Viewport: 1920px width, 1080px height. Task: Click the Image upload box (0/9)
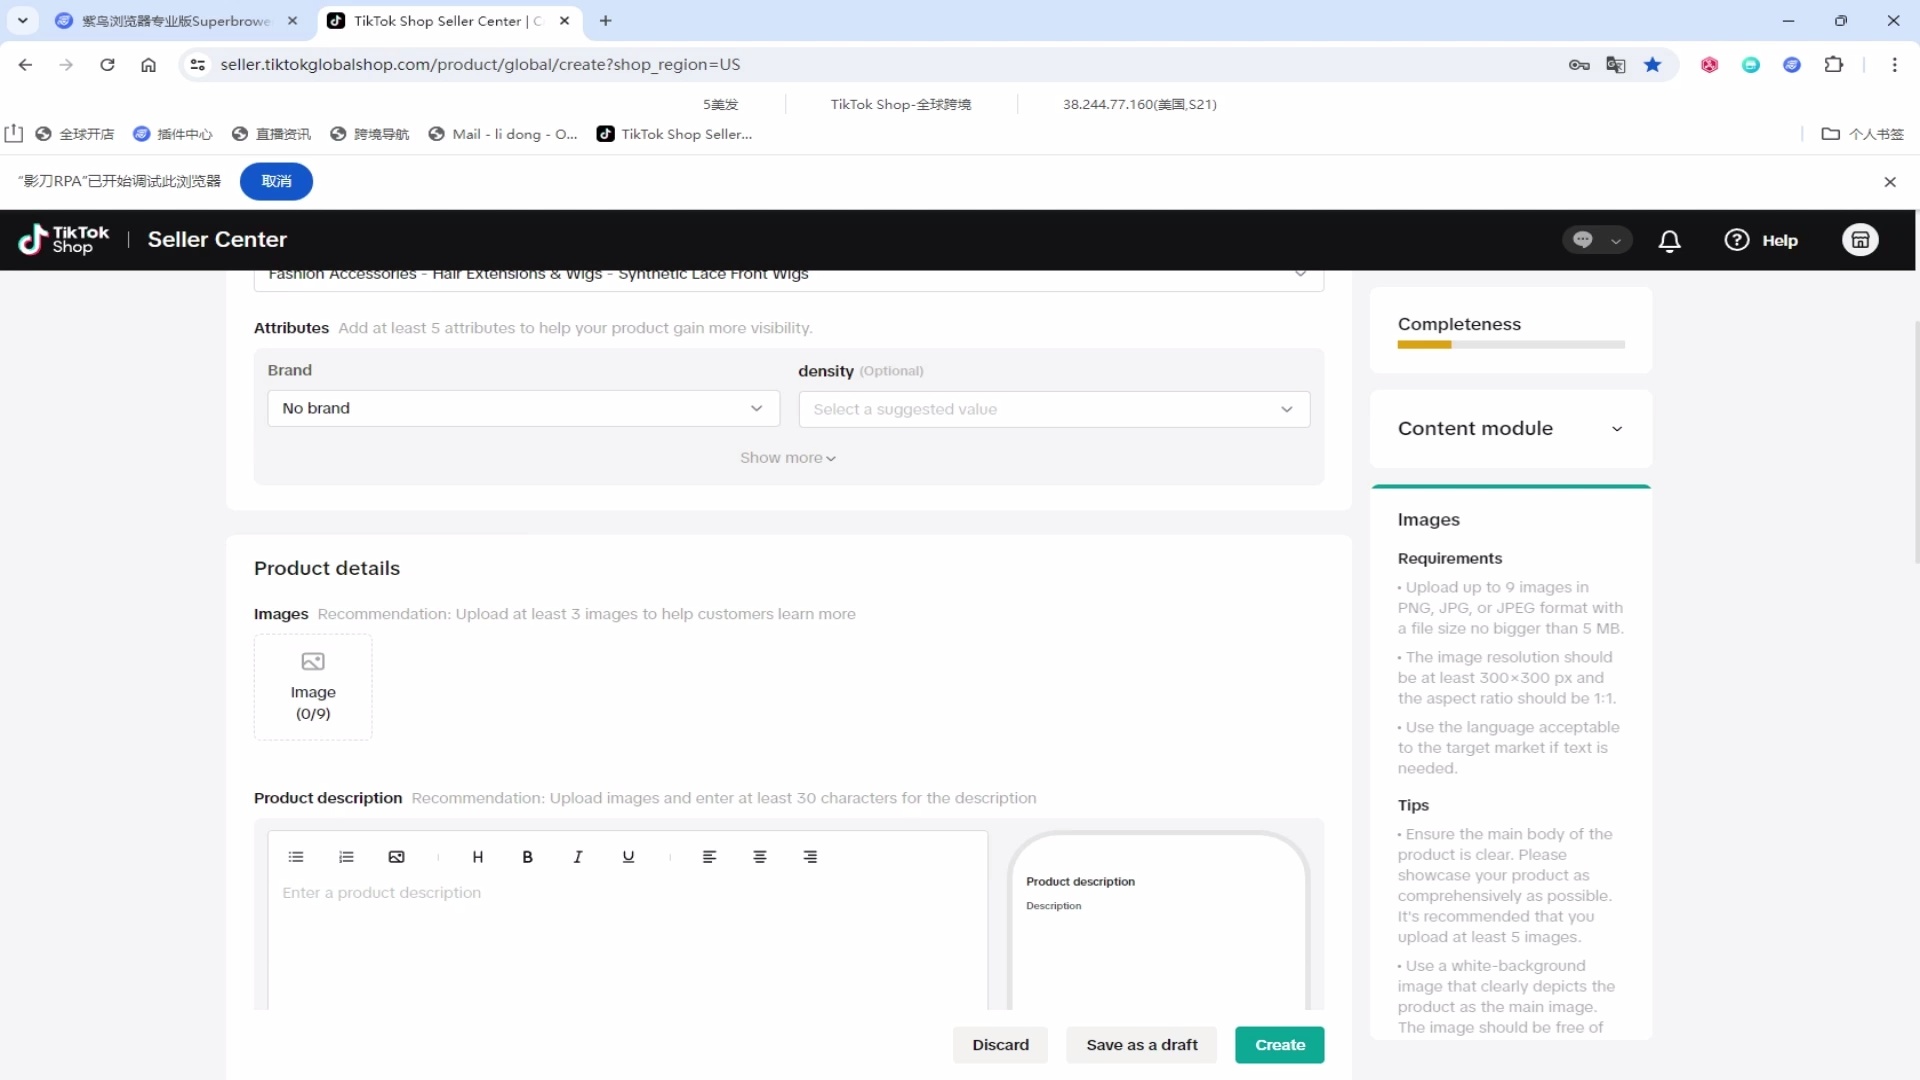click(x=313, y=687)
